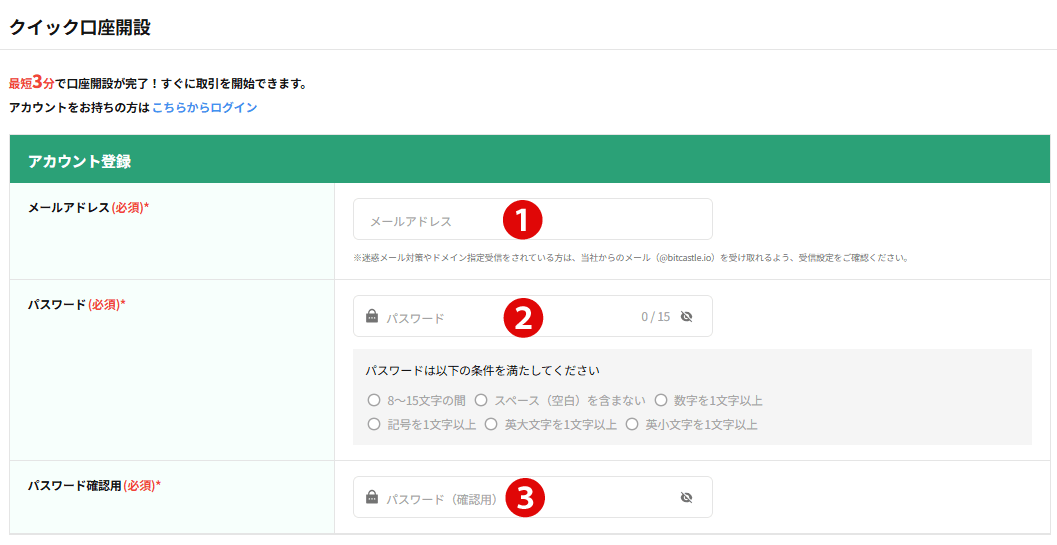Click the パスワードは以下の条件を満たしてください text

[483, 370]
